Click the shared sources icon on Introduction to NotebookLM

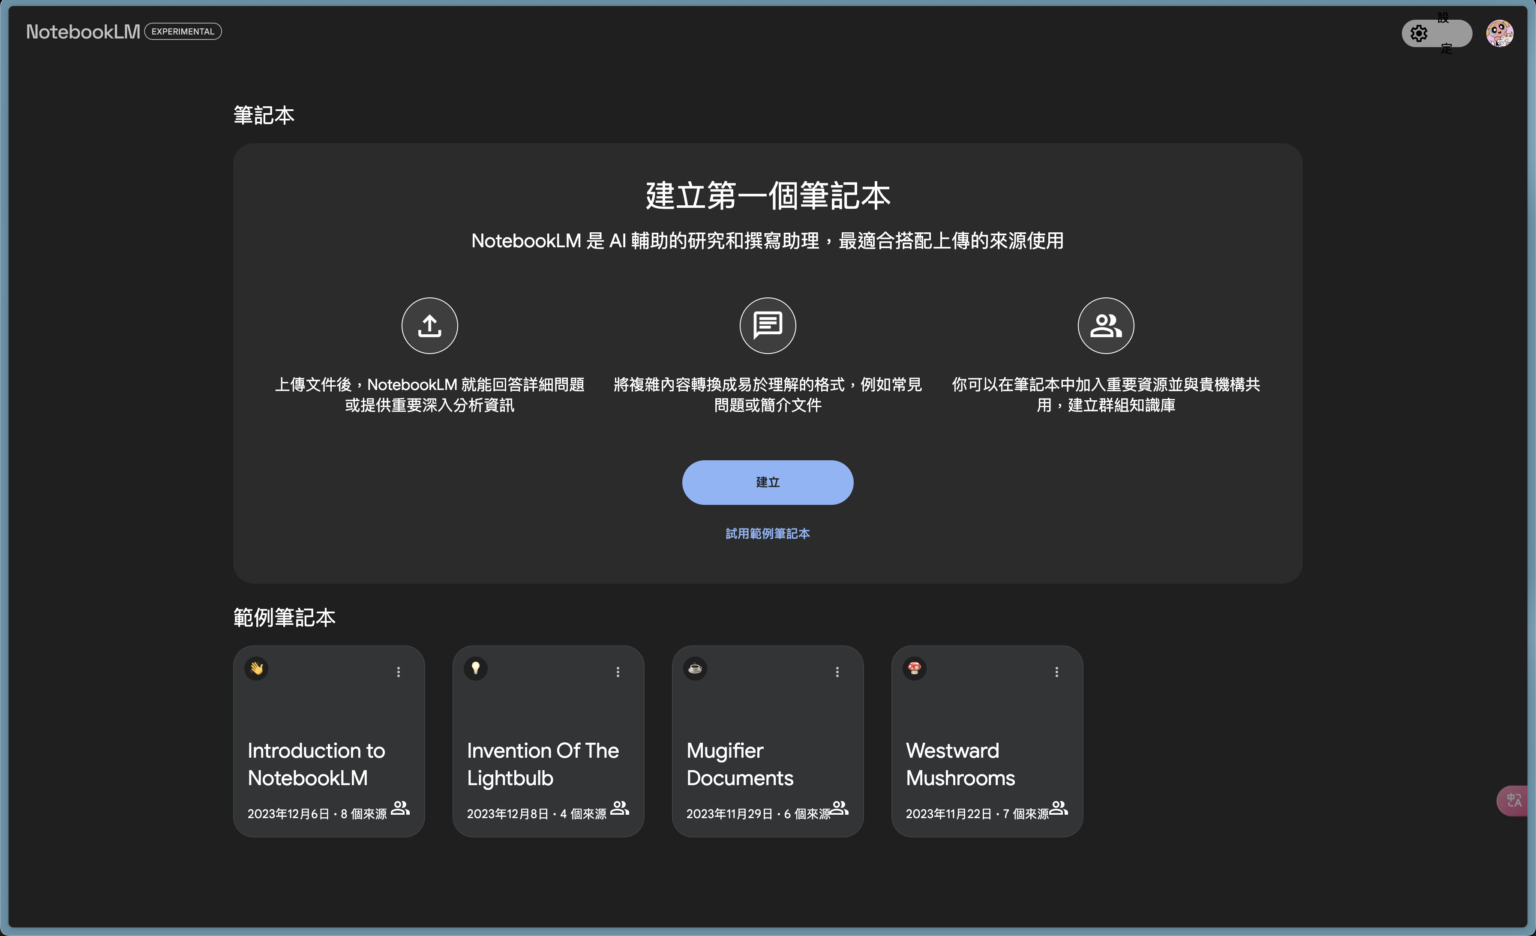400,808
